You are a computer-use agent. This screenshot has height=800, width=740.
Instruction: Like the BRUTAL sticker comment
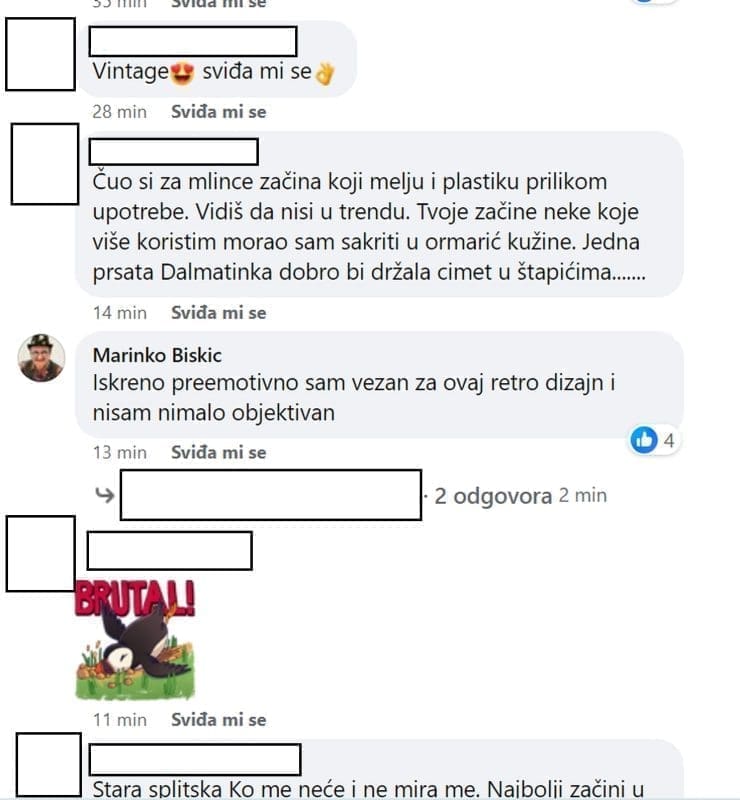tap(218, 720)
